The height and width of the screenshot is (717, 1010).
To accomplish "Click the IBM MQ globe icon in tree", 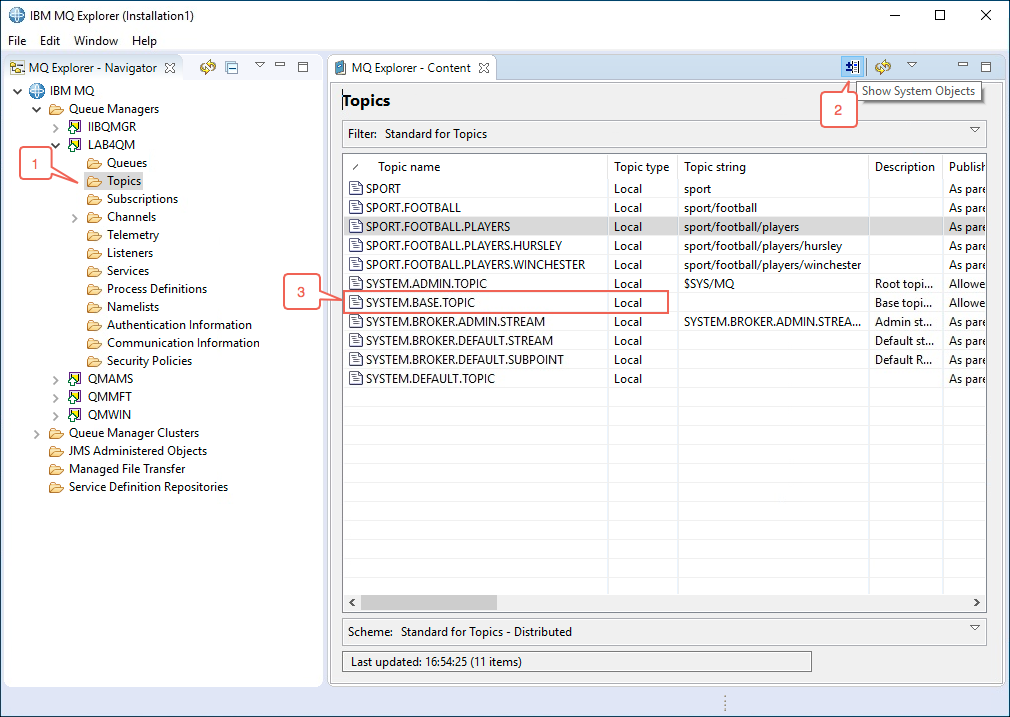I will [x=37, y=91].
